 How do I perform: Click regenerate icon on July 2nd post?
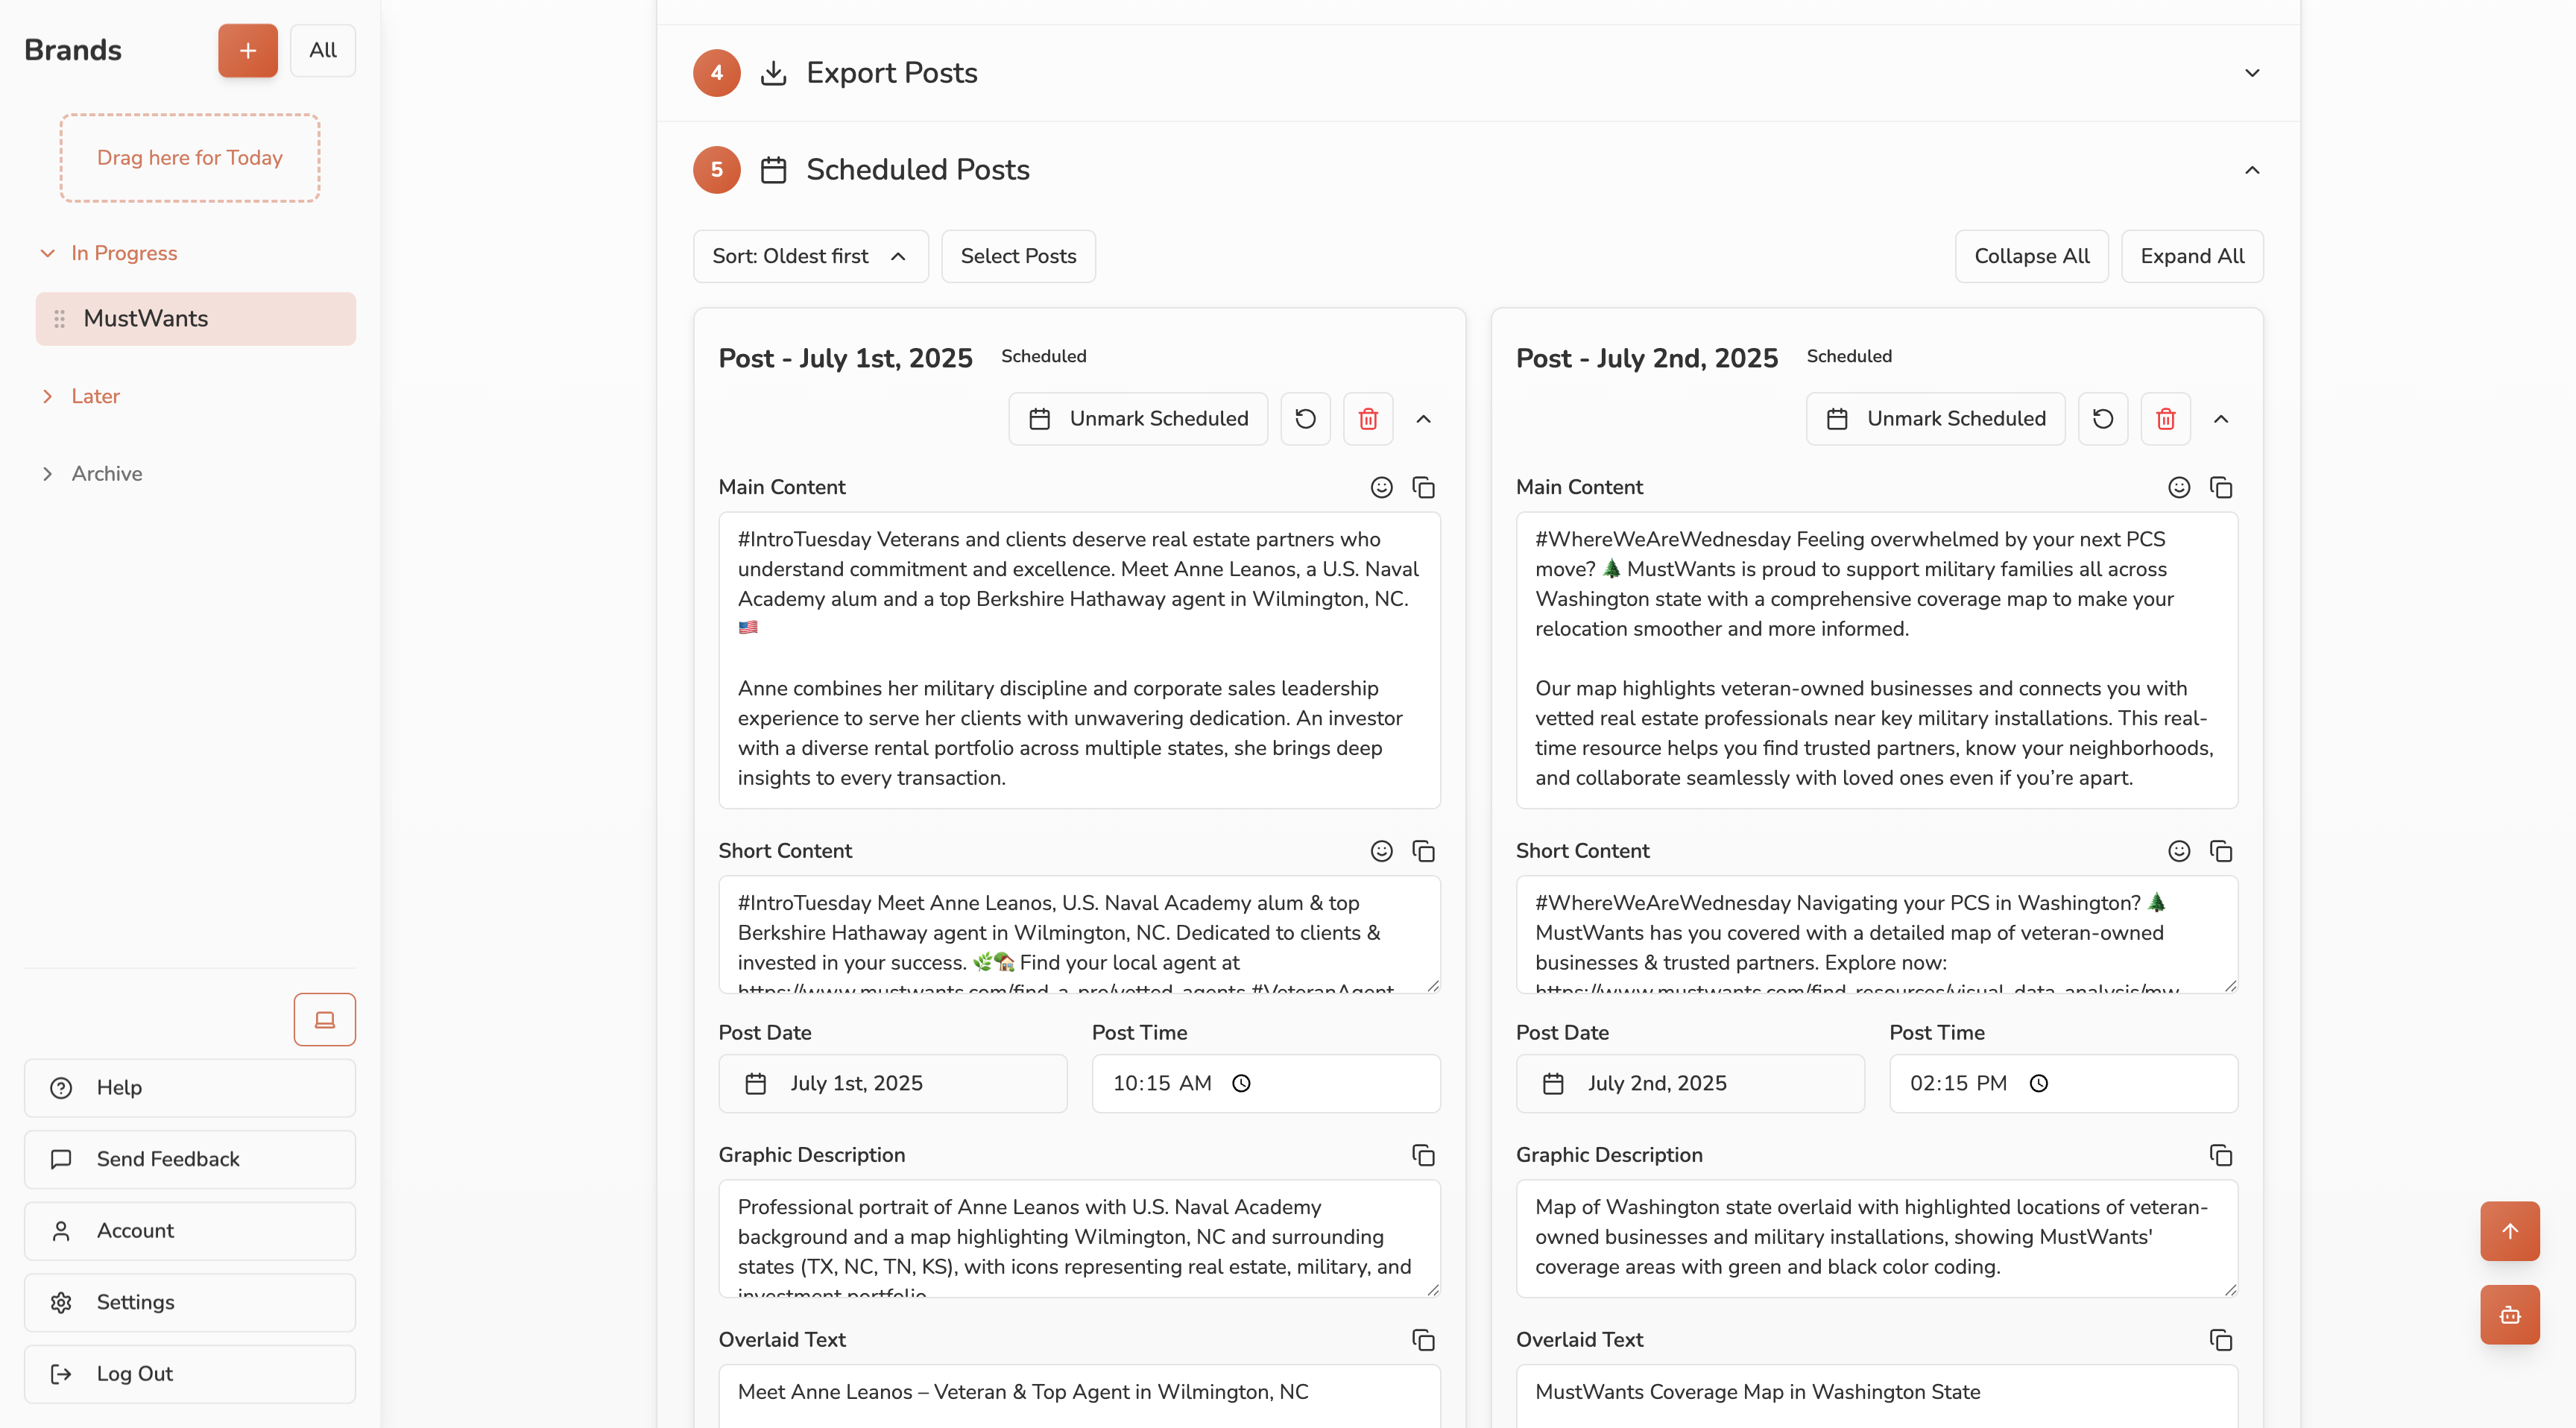(x=2103, y=418)
